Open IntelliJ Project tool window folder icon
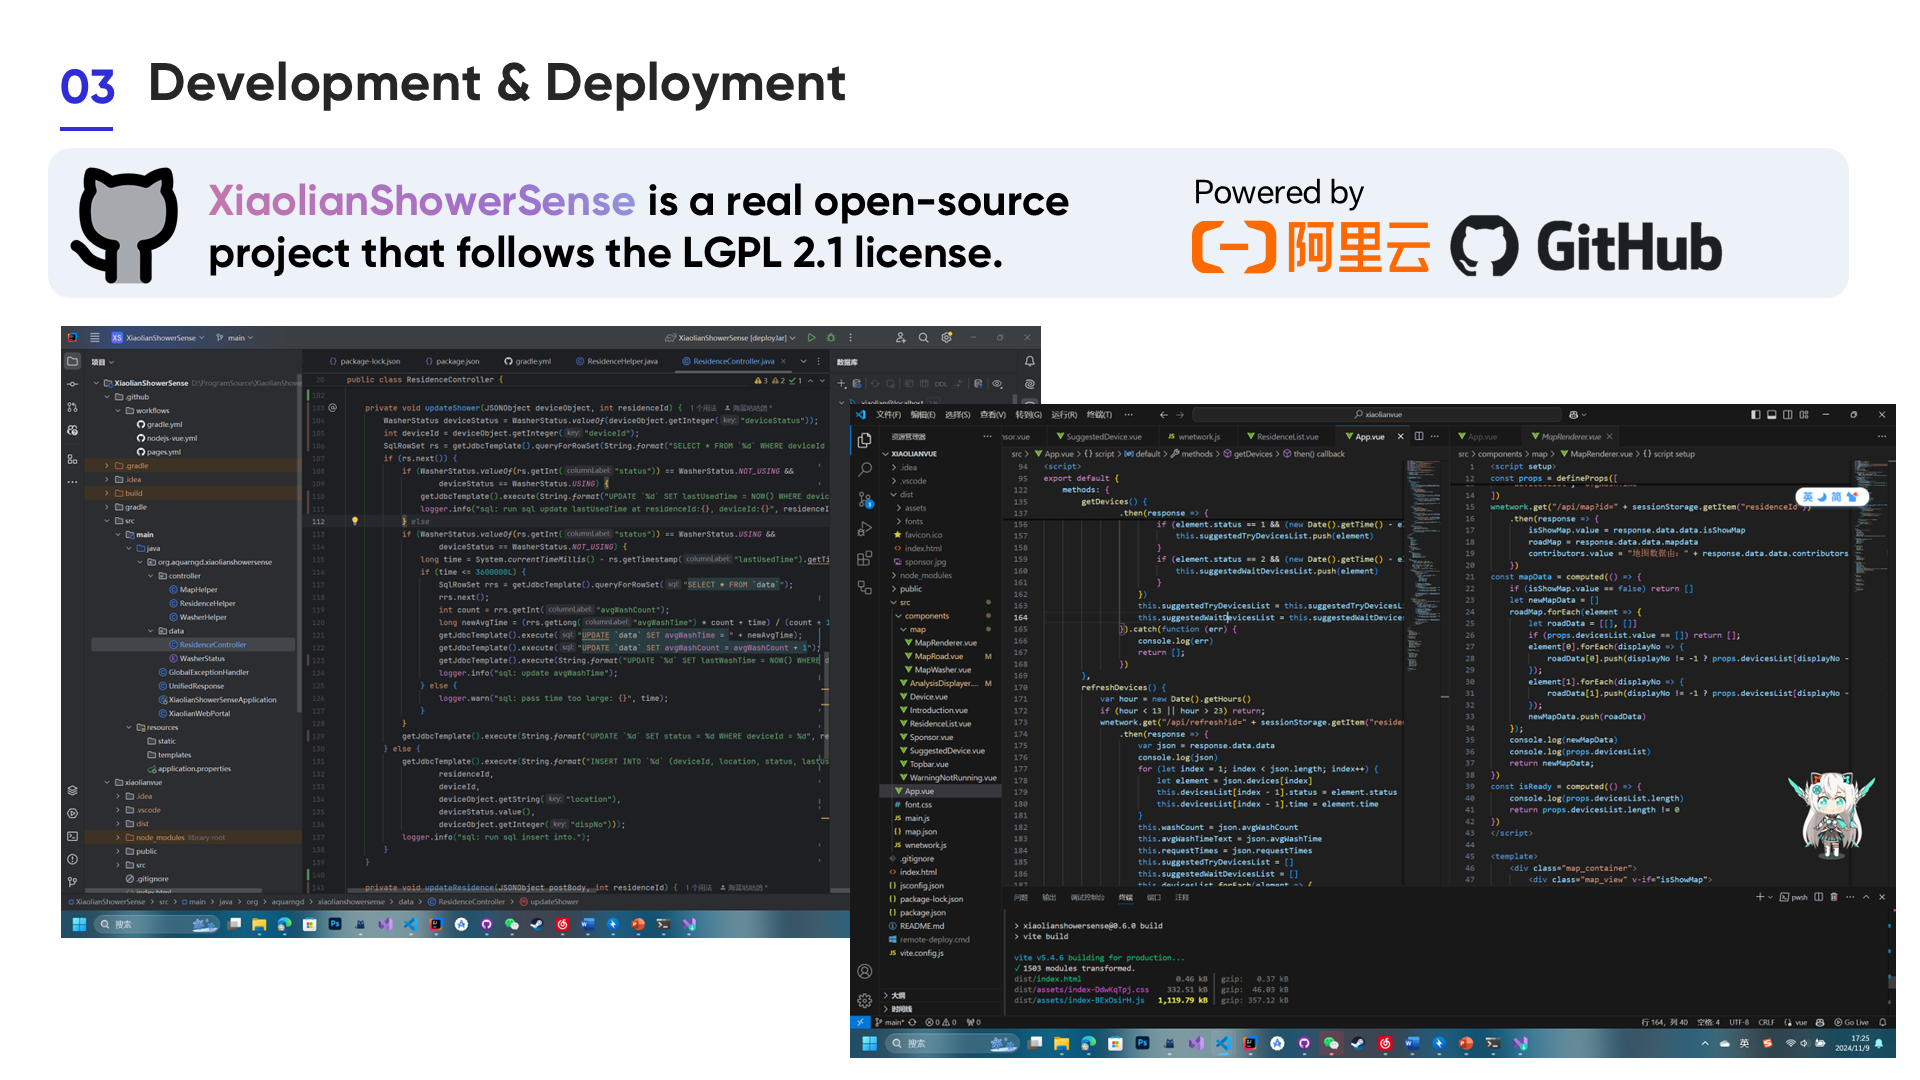The height and width of the screenshot is (1080, 1920). (x=72, y=361)
